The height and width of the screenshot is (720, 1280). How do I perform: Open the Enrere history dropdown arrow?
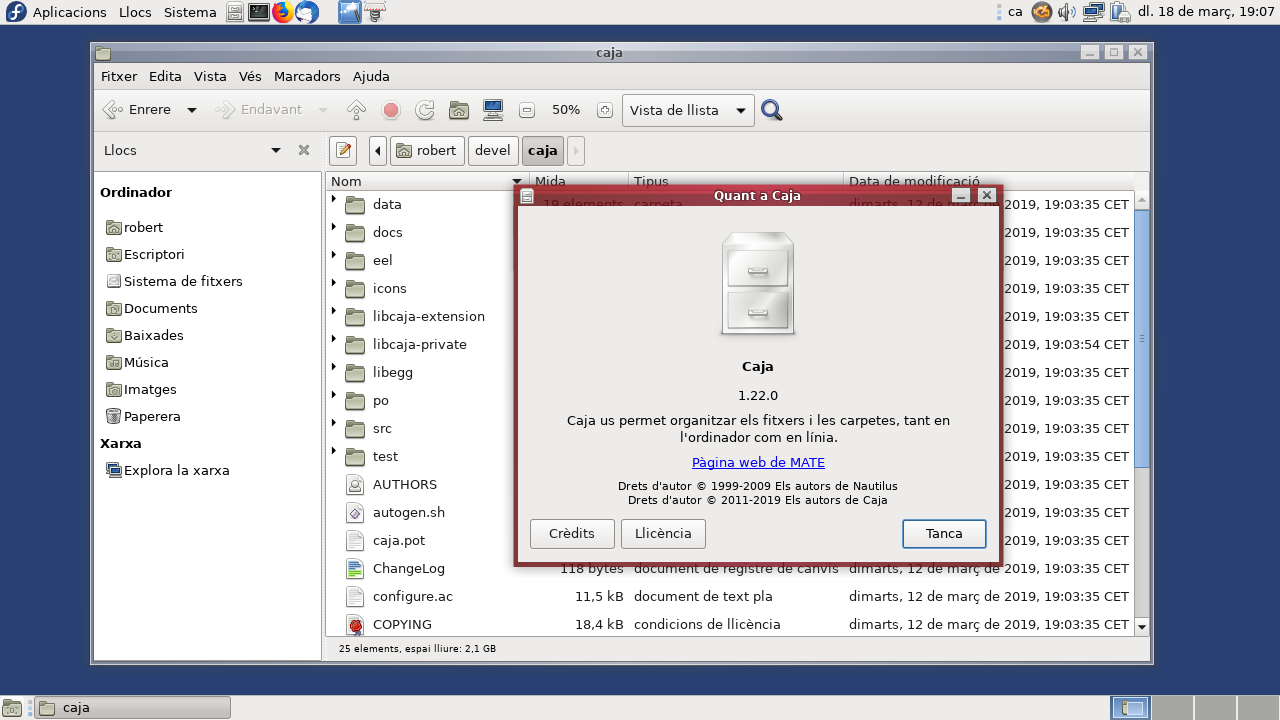tap(192, 110)
